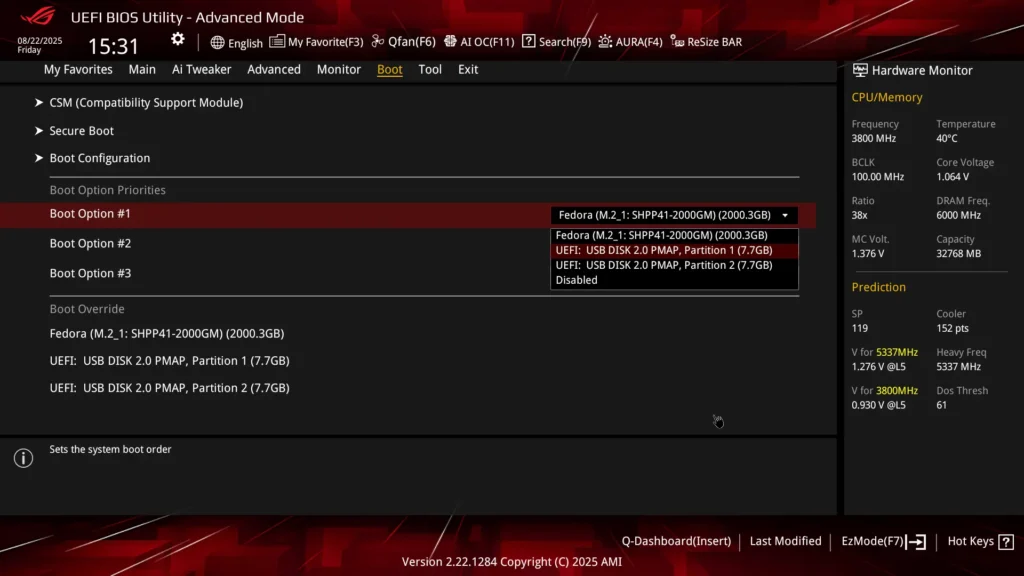
Task: Select the Boot tab
Action: pyautogui.click(x=390, y=69)
